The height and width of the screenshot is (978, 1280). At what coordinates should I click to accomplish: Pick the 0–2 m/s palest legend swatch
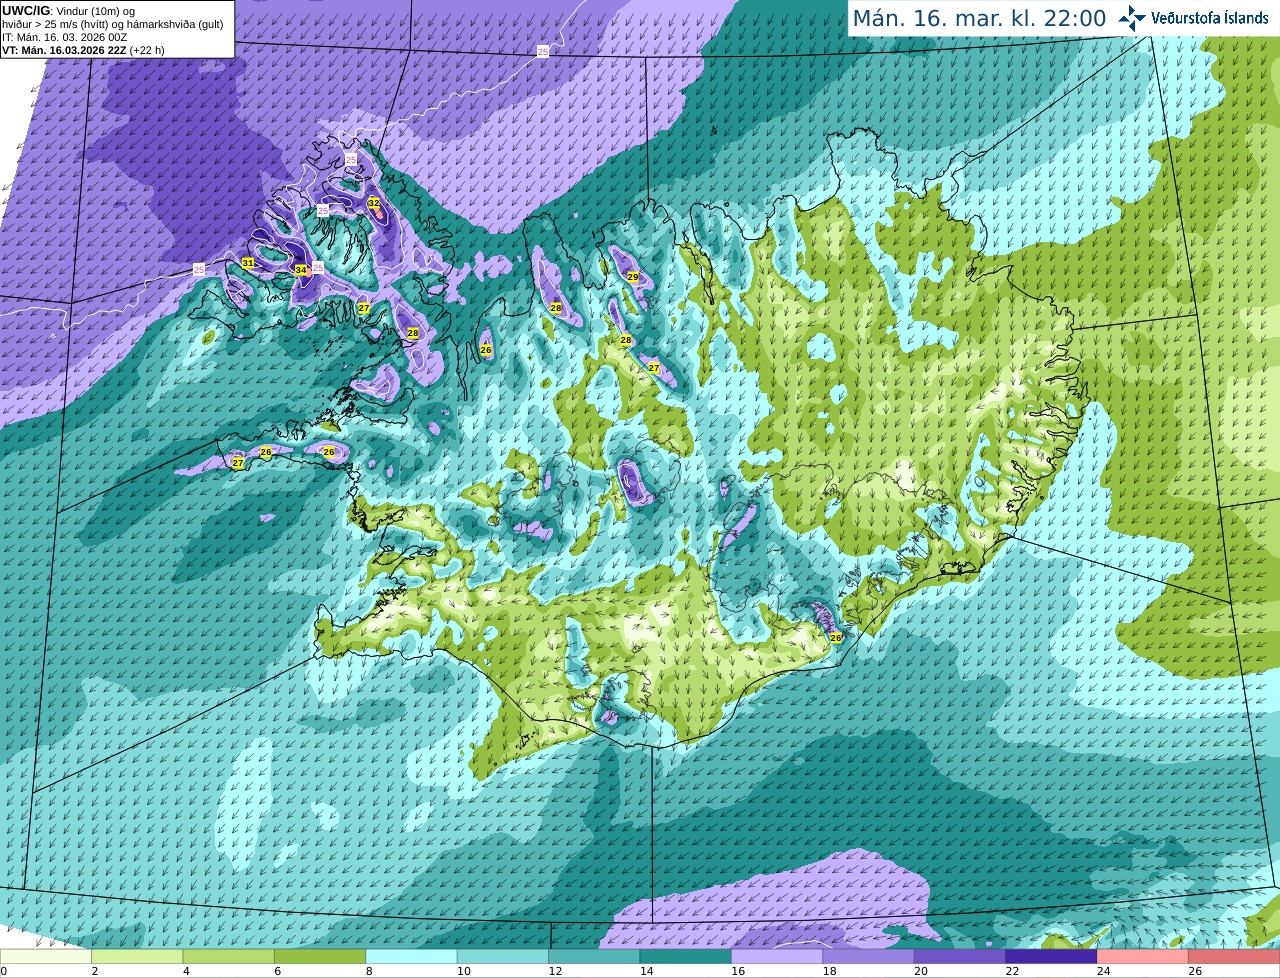tap(46, 957)
